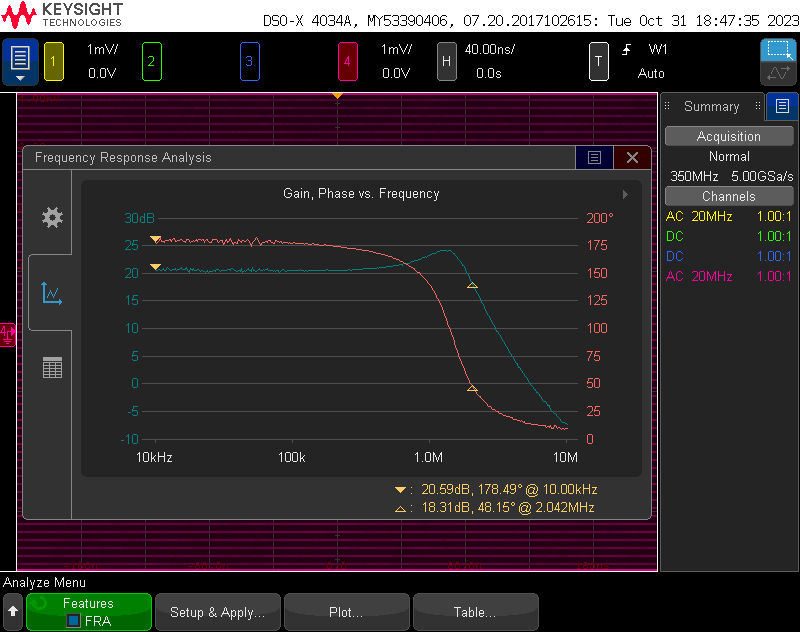Viewport: 800px width, 632px height.
Task: Open the Summary sidebar tab
Action: [x=711, y=106]
